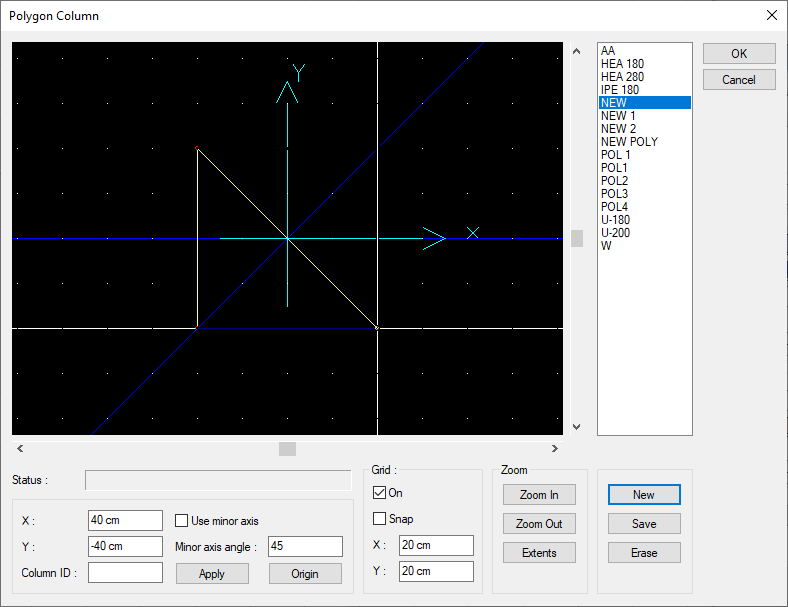Viewport: 788px width, 607px height.
Task: Click the Extents zoom button
Action: (x=539, y=553)
